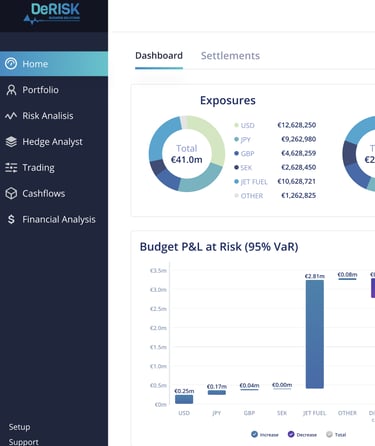Click the OTHER legend color dot

click(236, 195)
